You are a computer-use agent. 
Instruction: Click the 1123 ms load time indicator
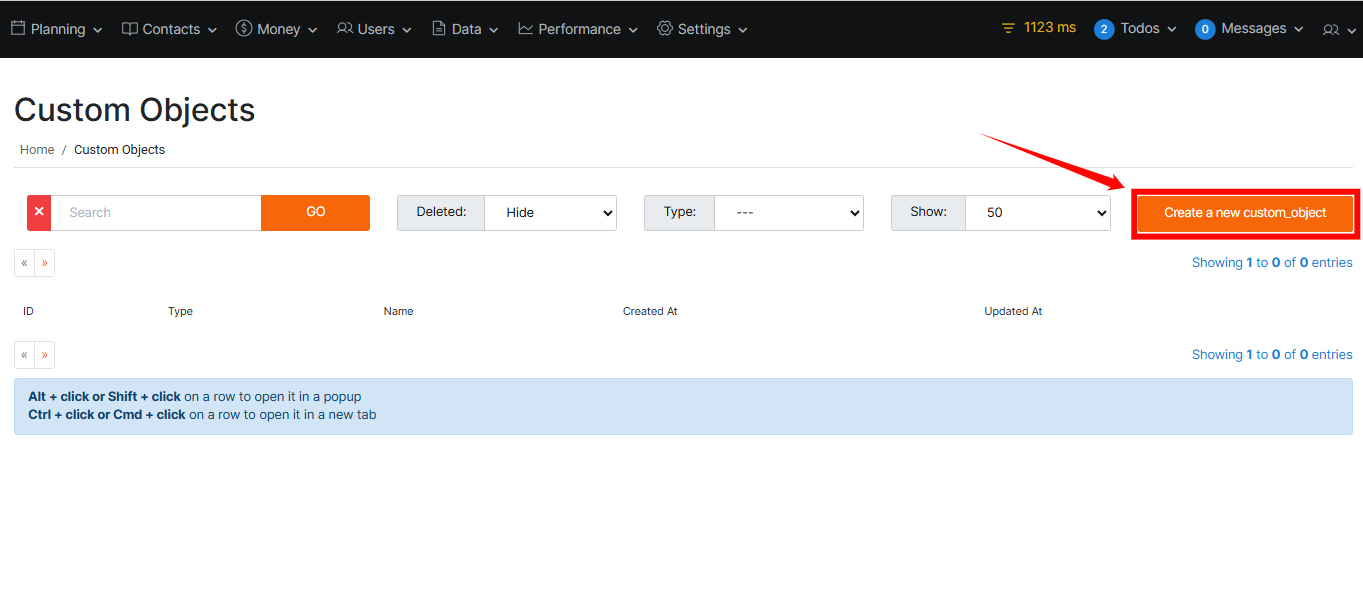click(x=1039, y=28)
